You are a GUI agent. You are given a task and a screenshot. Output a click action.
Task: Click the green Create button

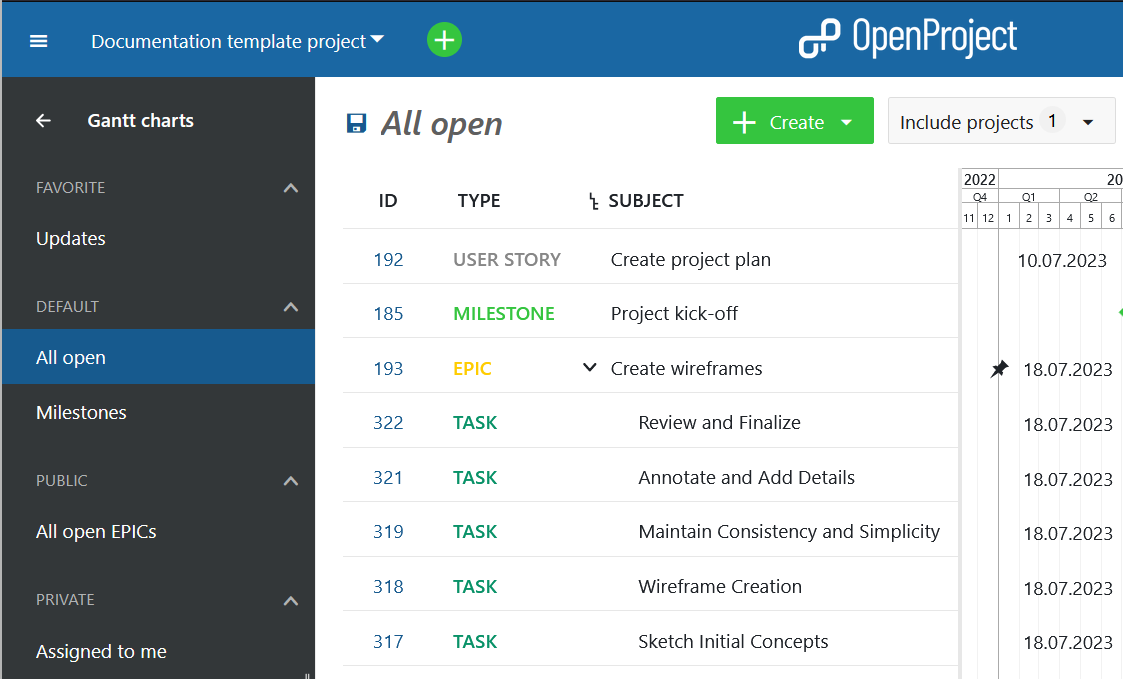pos(794,122)
